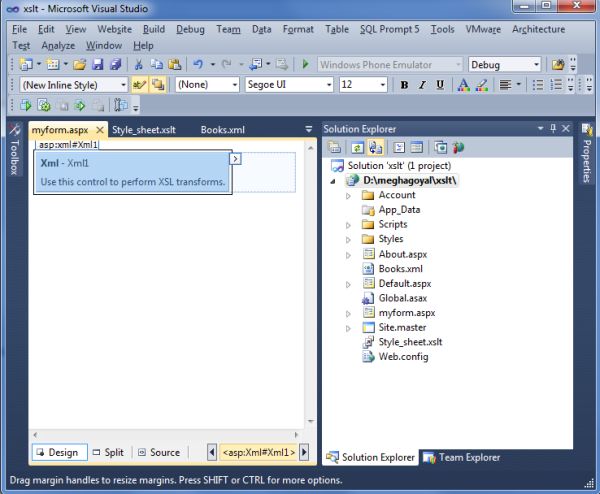The image size is (600, 494).
Task: Click the Solution Explorer Properties icon
Action: point(334,147)
